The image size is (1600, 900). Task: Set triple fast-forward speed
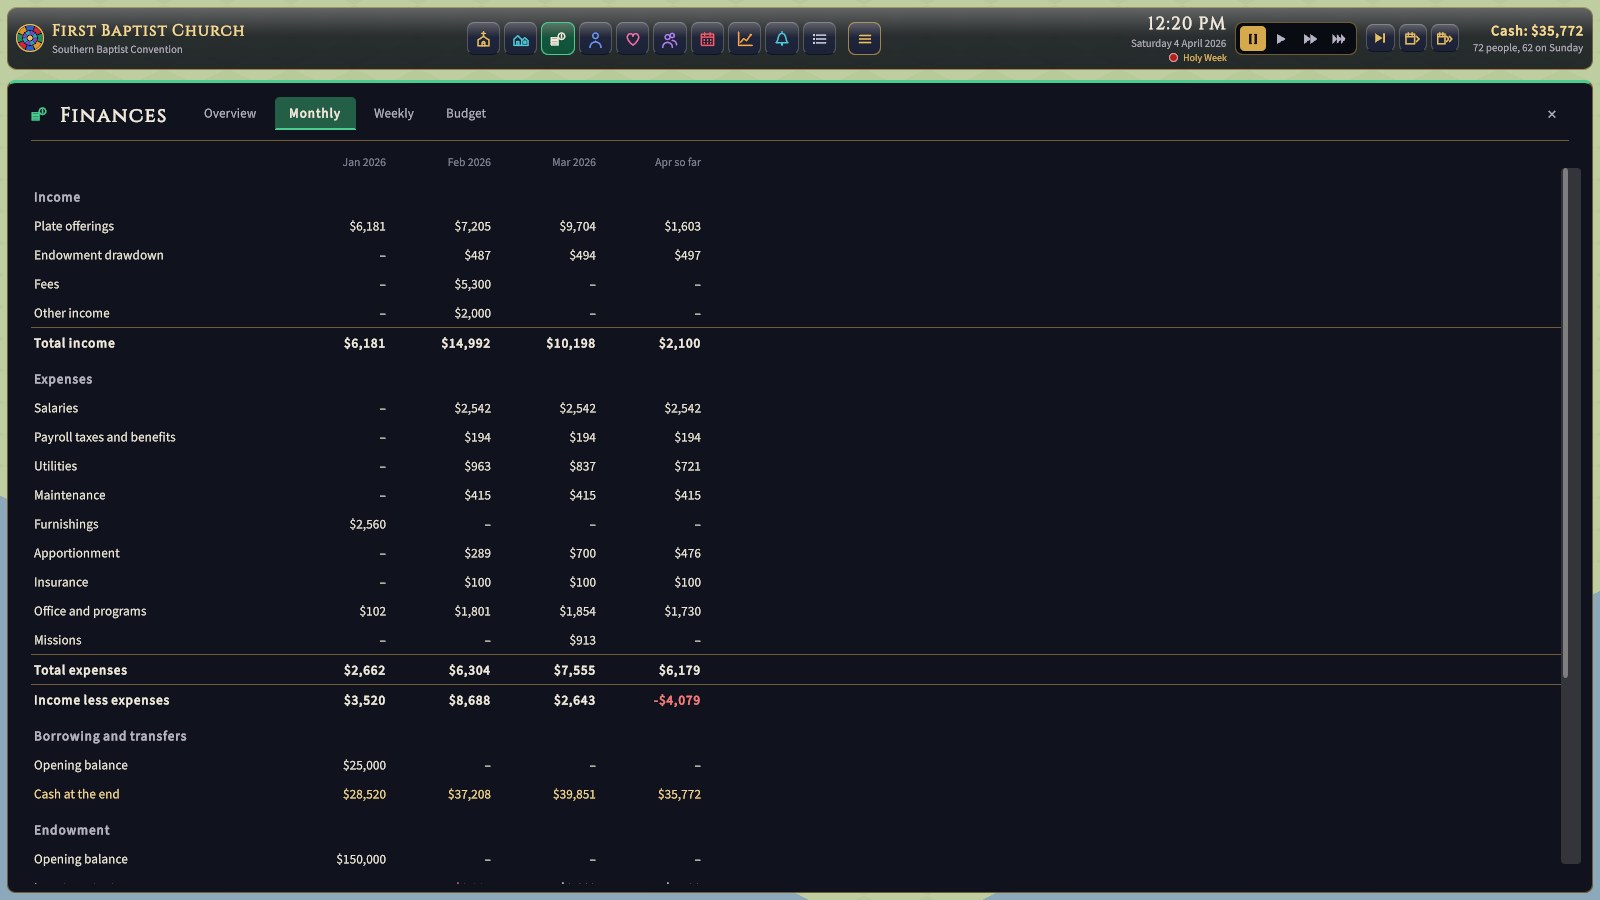tap(1339, 39)
